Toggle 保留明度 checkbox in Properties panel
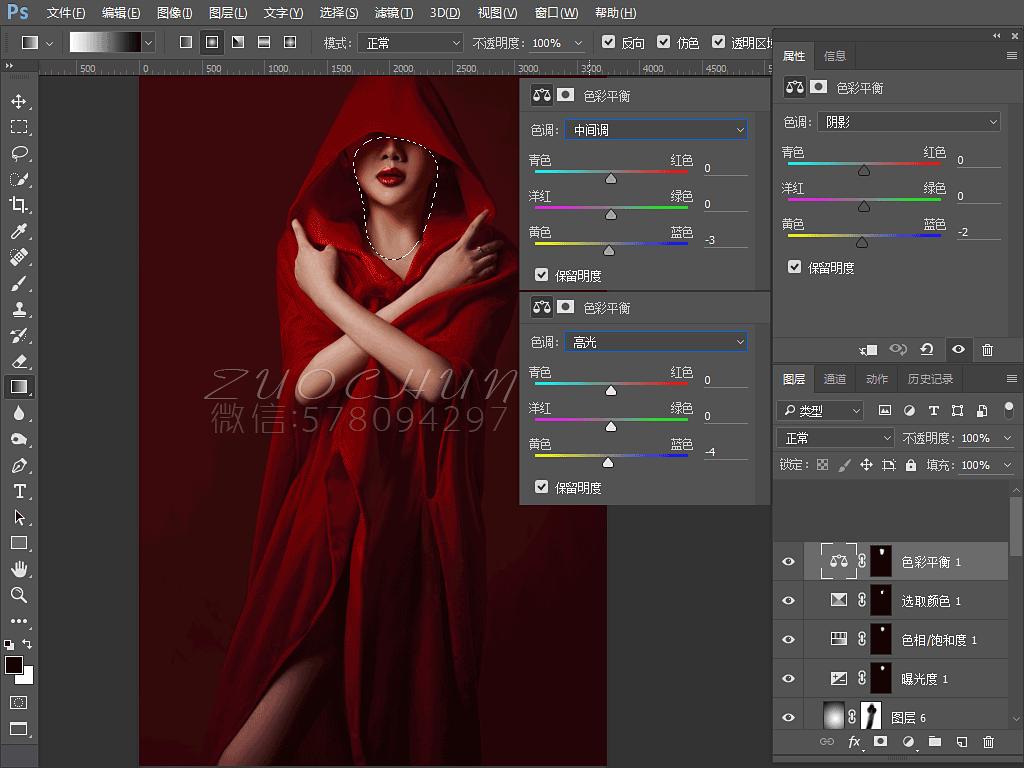1024x768 pixels. 794,266
